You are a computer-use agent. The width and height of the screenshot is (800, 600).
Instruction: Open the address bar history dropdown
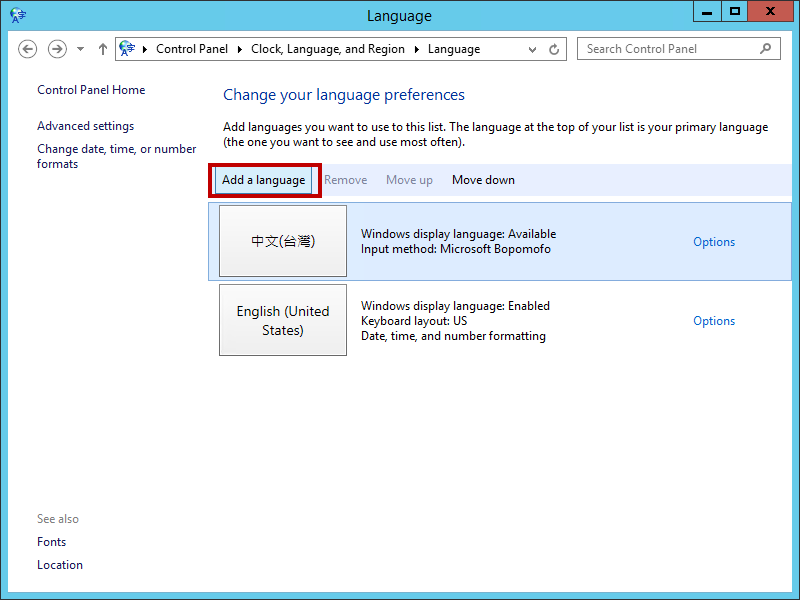click(x=532, y=49)
